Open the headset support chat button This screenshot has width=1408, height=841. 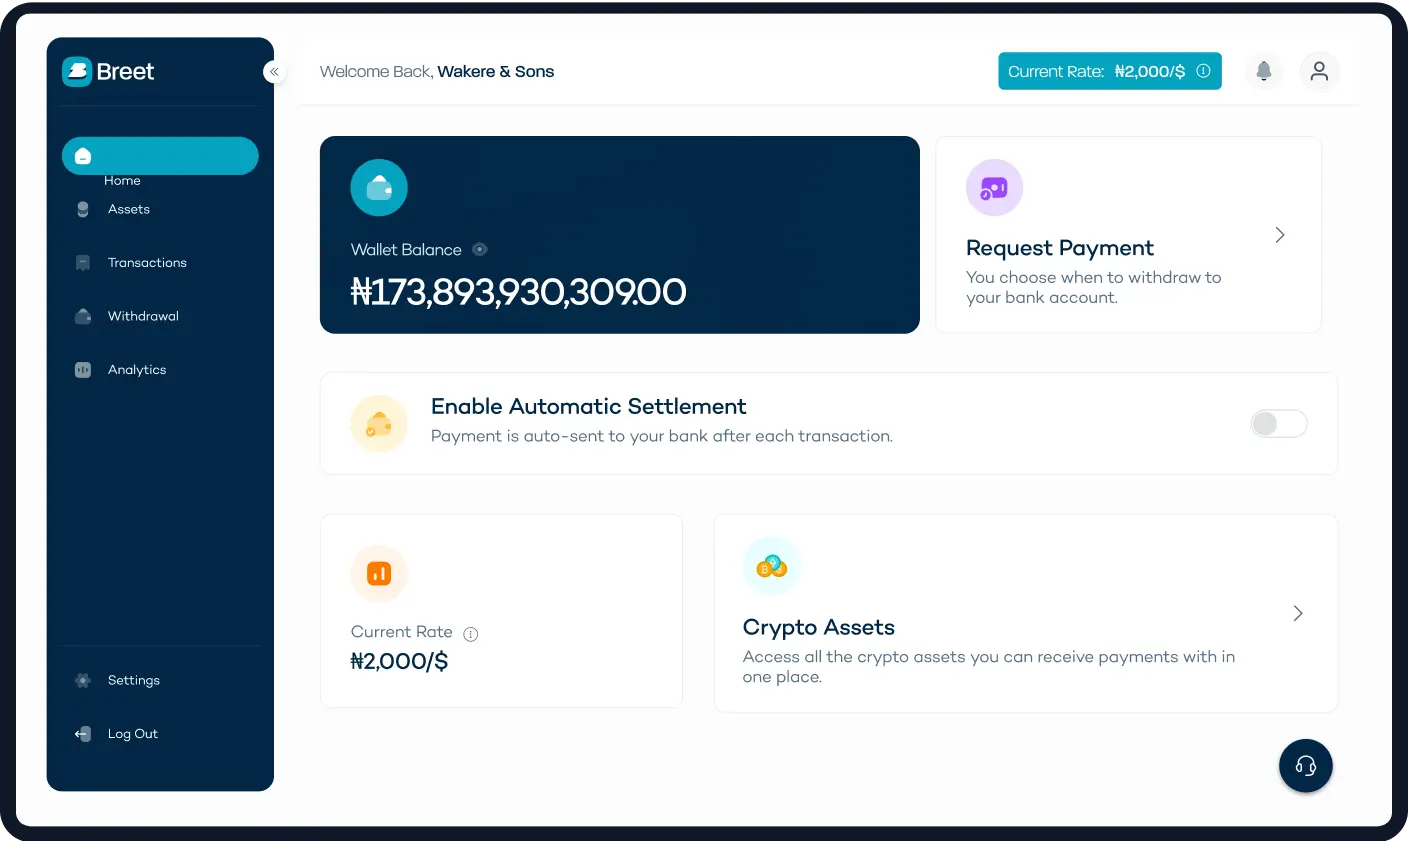1305,766
